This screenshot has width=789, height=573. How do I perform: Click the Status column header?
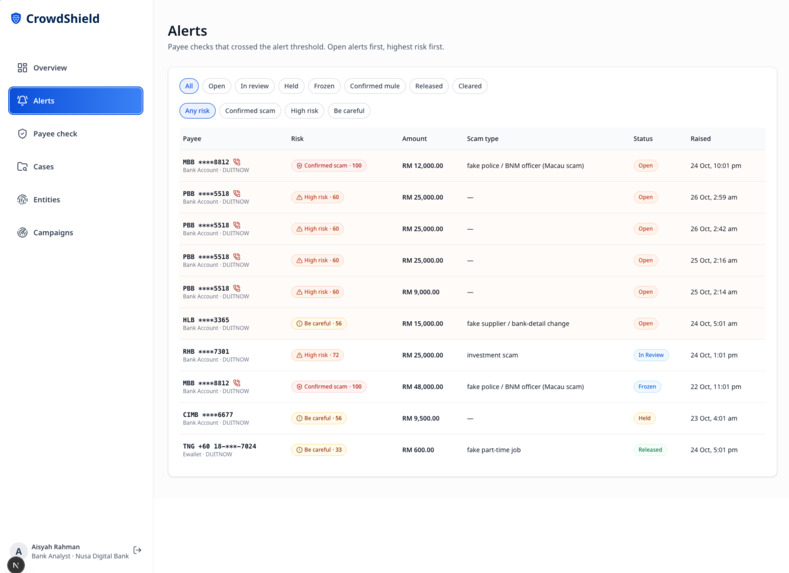pos(643,139)
